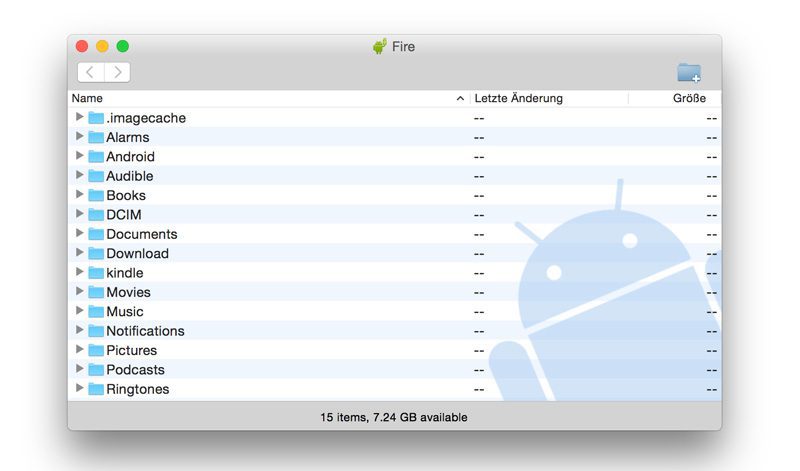The height and width of the screenshot is (471, 800).
Task: Select the Podcasts folder name
Action: coord(136,370)
